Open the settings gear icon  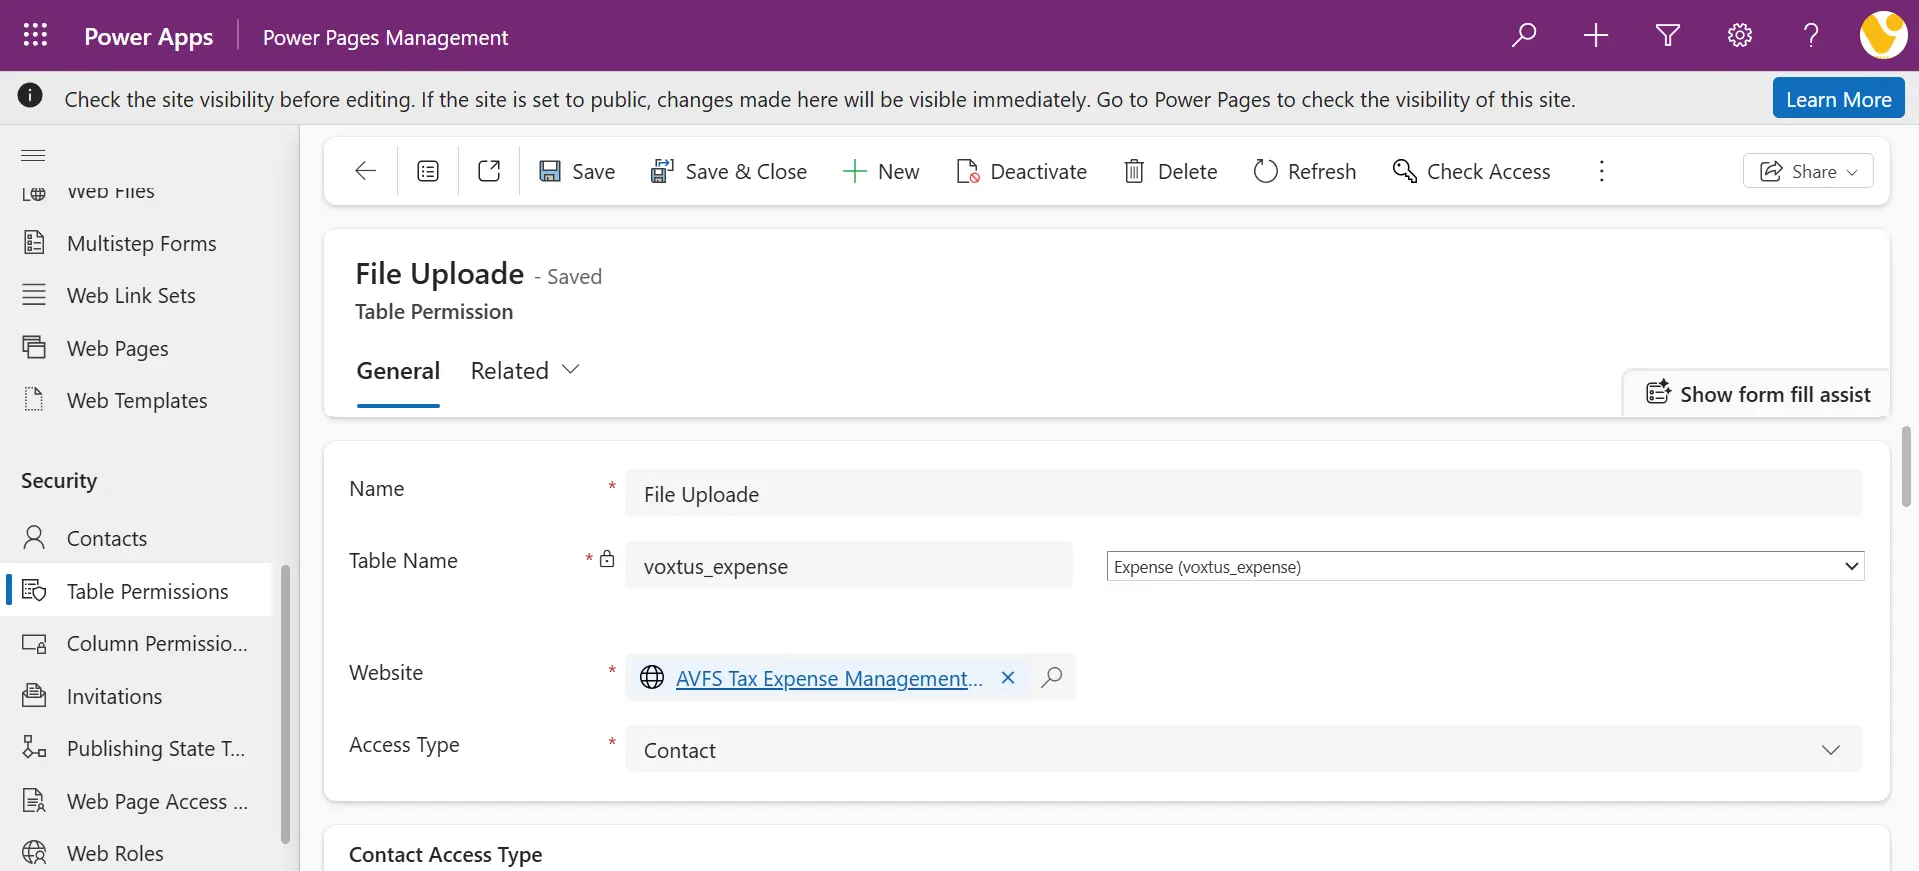point(1740,35)
